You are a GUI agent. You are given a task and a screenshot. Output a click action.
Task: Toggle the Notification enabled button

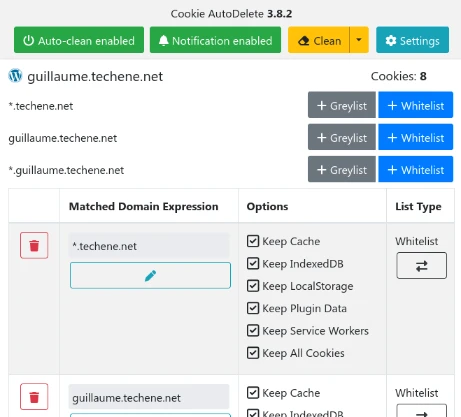(x=215, y=40)
